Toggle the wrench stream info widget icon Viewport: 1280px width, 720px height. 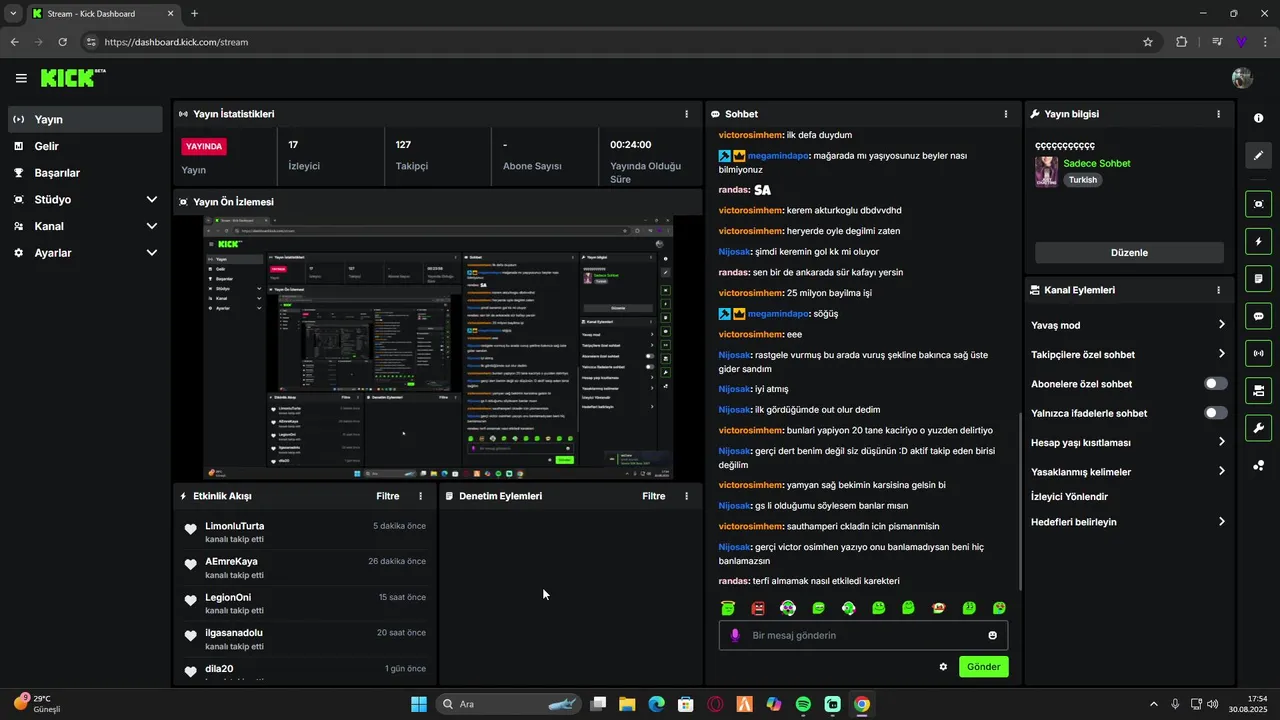1258,428
